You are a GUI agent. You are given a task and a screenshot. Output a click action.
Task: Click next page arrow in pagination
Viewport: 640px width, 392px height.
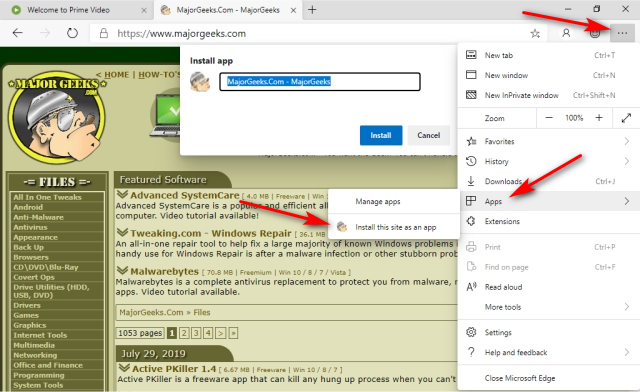(220, 333)
